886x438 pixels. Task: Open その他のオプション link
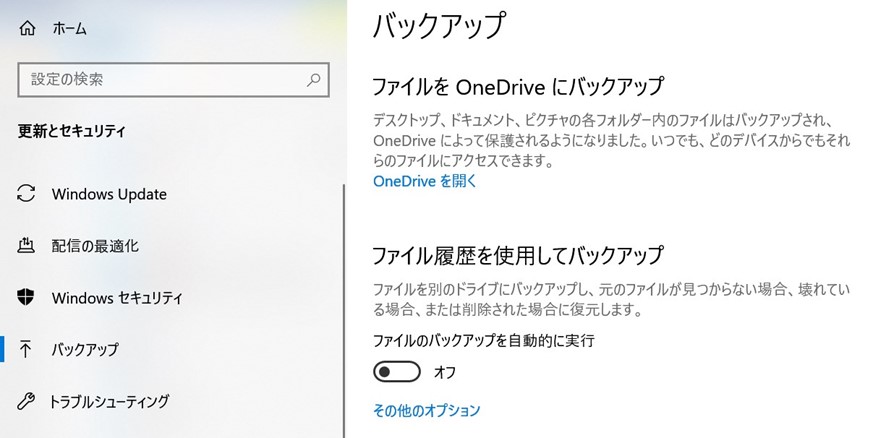pos(427,410)
